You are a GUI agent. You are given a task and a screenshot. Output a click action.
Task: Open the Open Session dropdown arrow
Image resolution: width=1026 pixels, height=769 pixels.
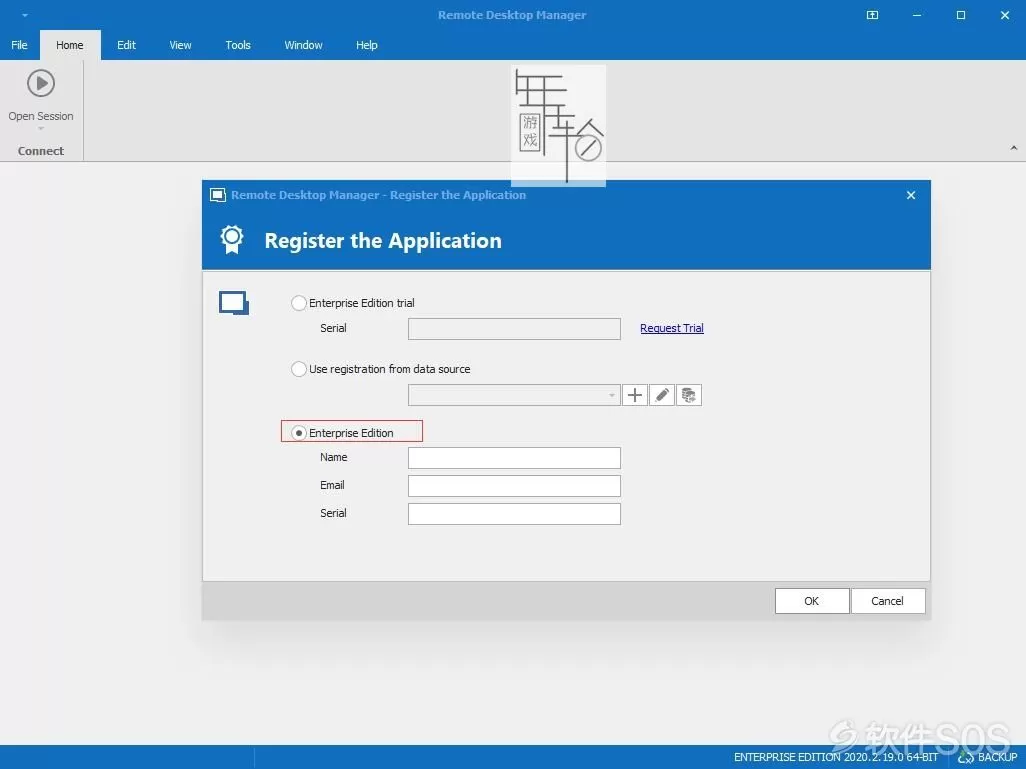[x=41, y=129]
